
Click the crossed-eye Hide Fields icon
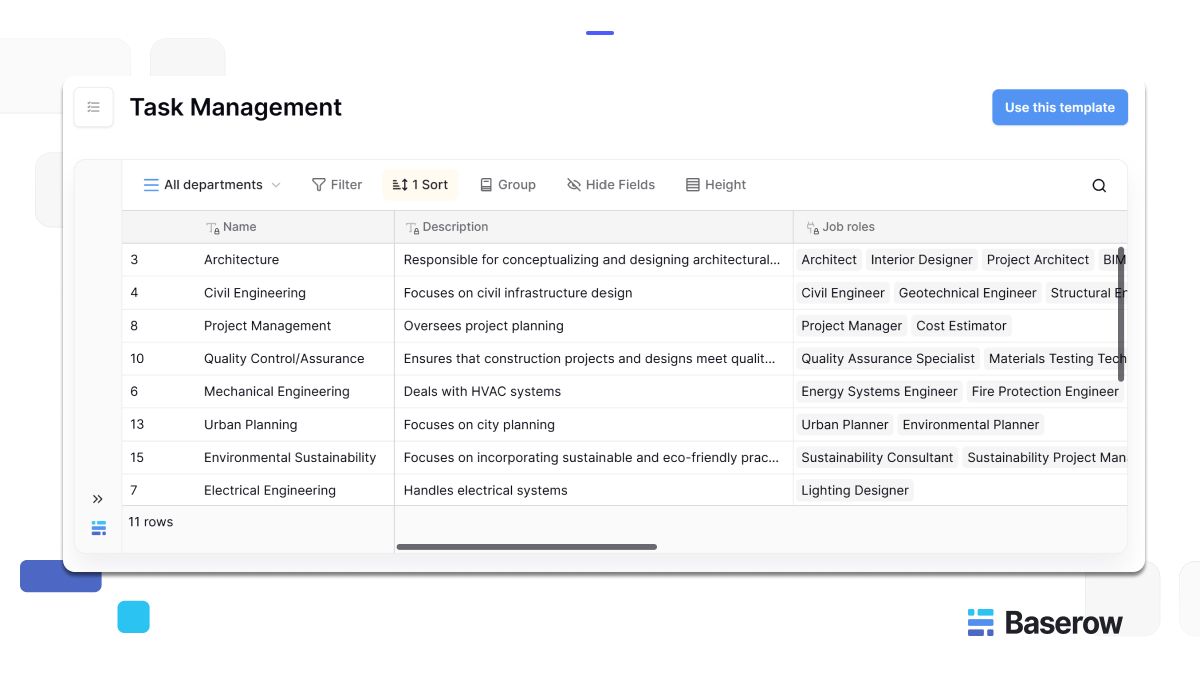tap(573, 184)
